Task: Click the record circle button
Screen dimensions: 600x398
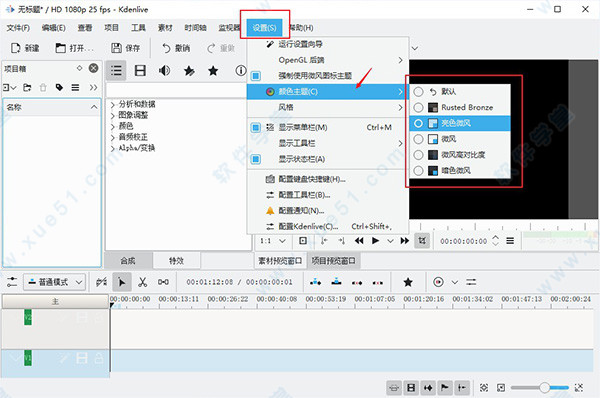Action: coord(439,282)
